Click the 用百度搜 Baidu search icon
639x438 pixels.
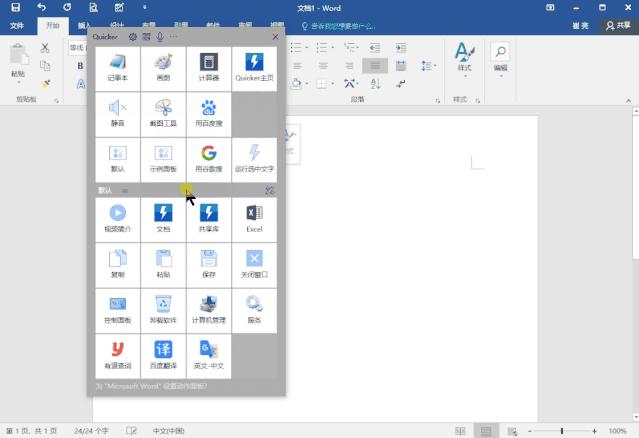click(208, 113)
